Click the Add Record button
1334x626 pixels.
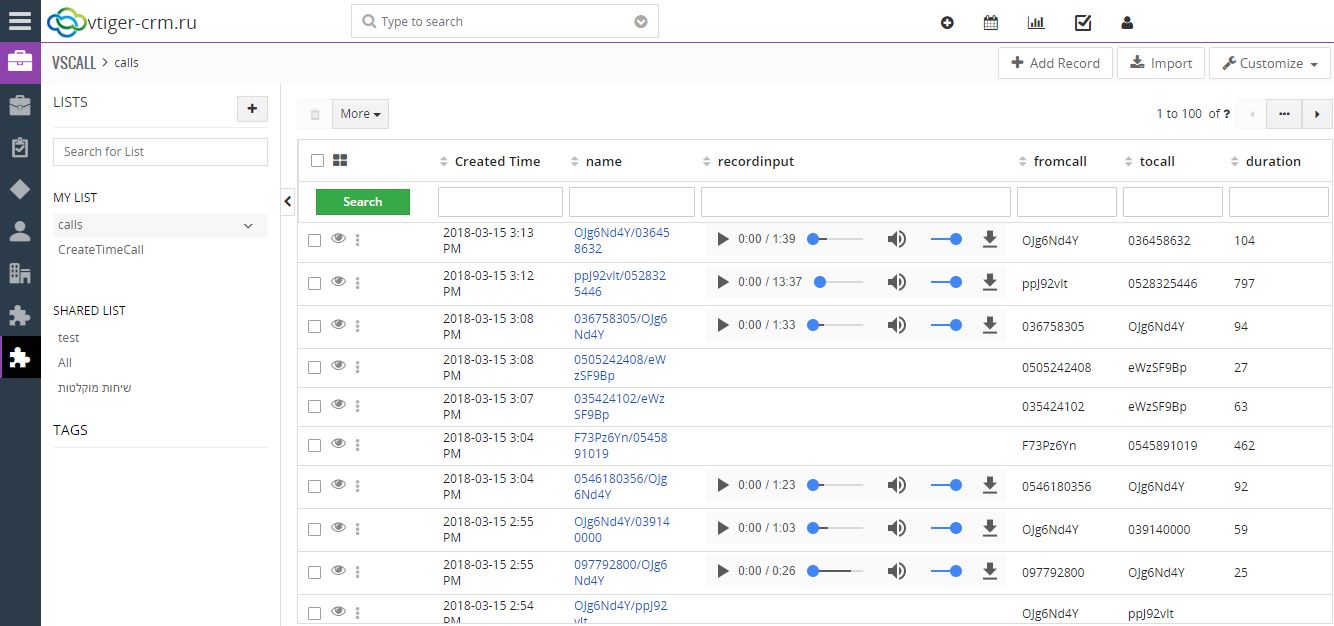pos(1055,63)
